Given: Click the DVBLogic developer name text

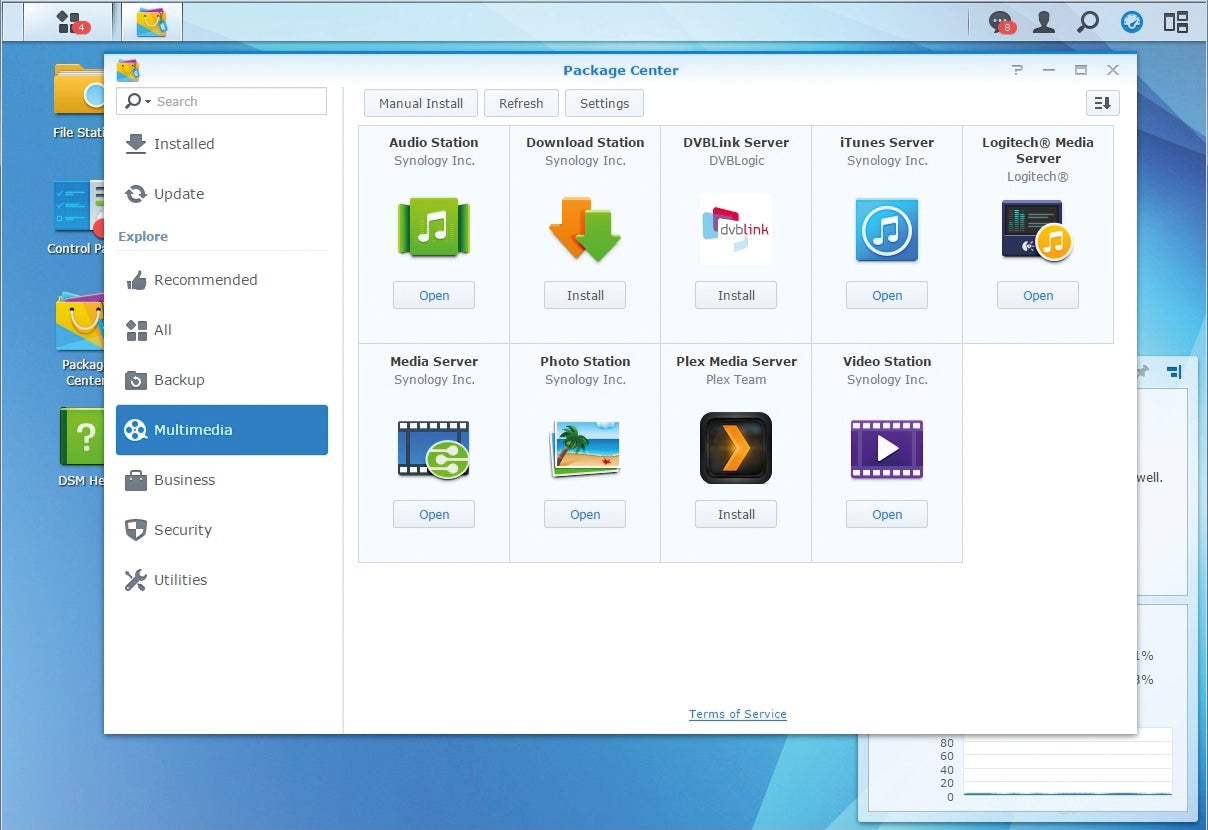Looking at the screenshot, I should 736,160.
